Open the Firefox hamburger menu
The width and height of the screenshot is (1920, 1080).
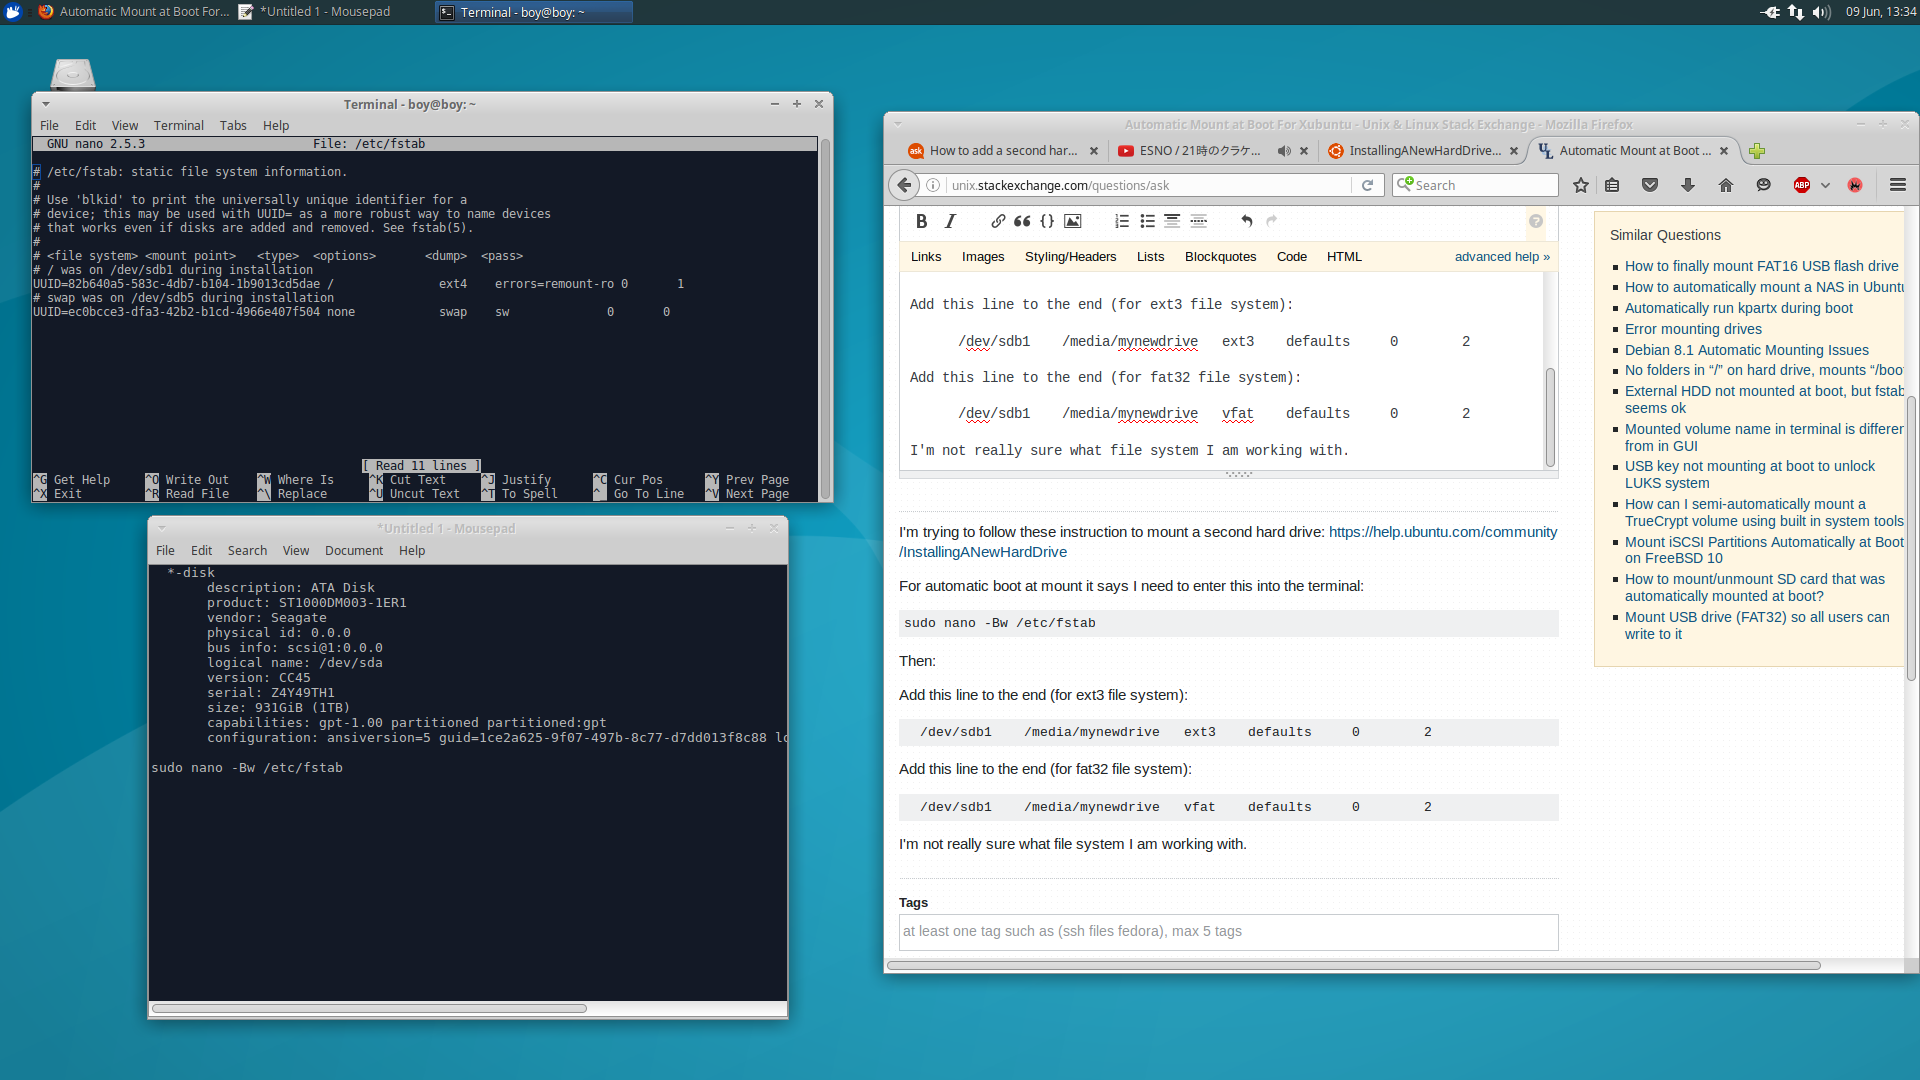click(x=1898, y=185)
